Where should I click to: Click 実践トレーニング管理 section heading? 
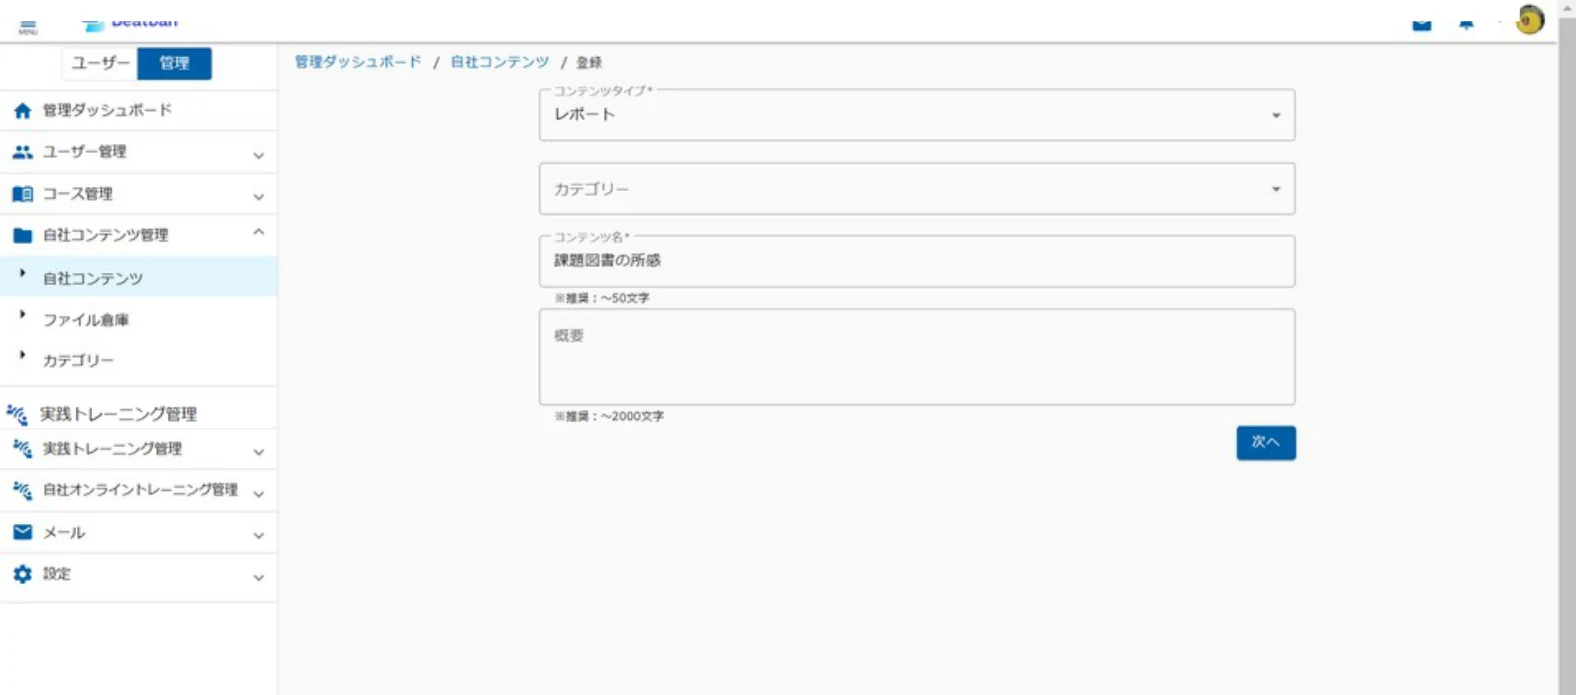[118, 413]
